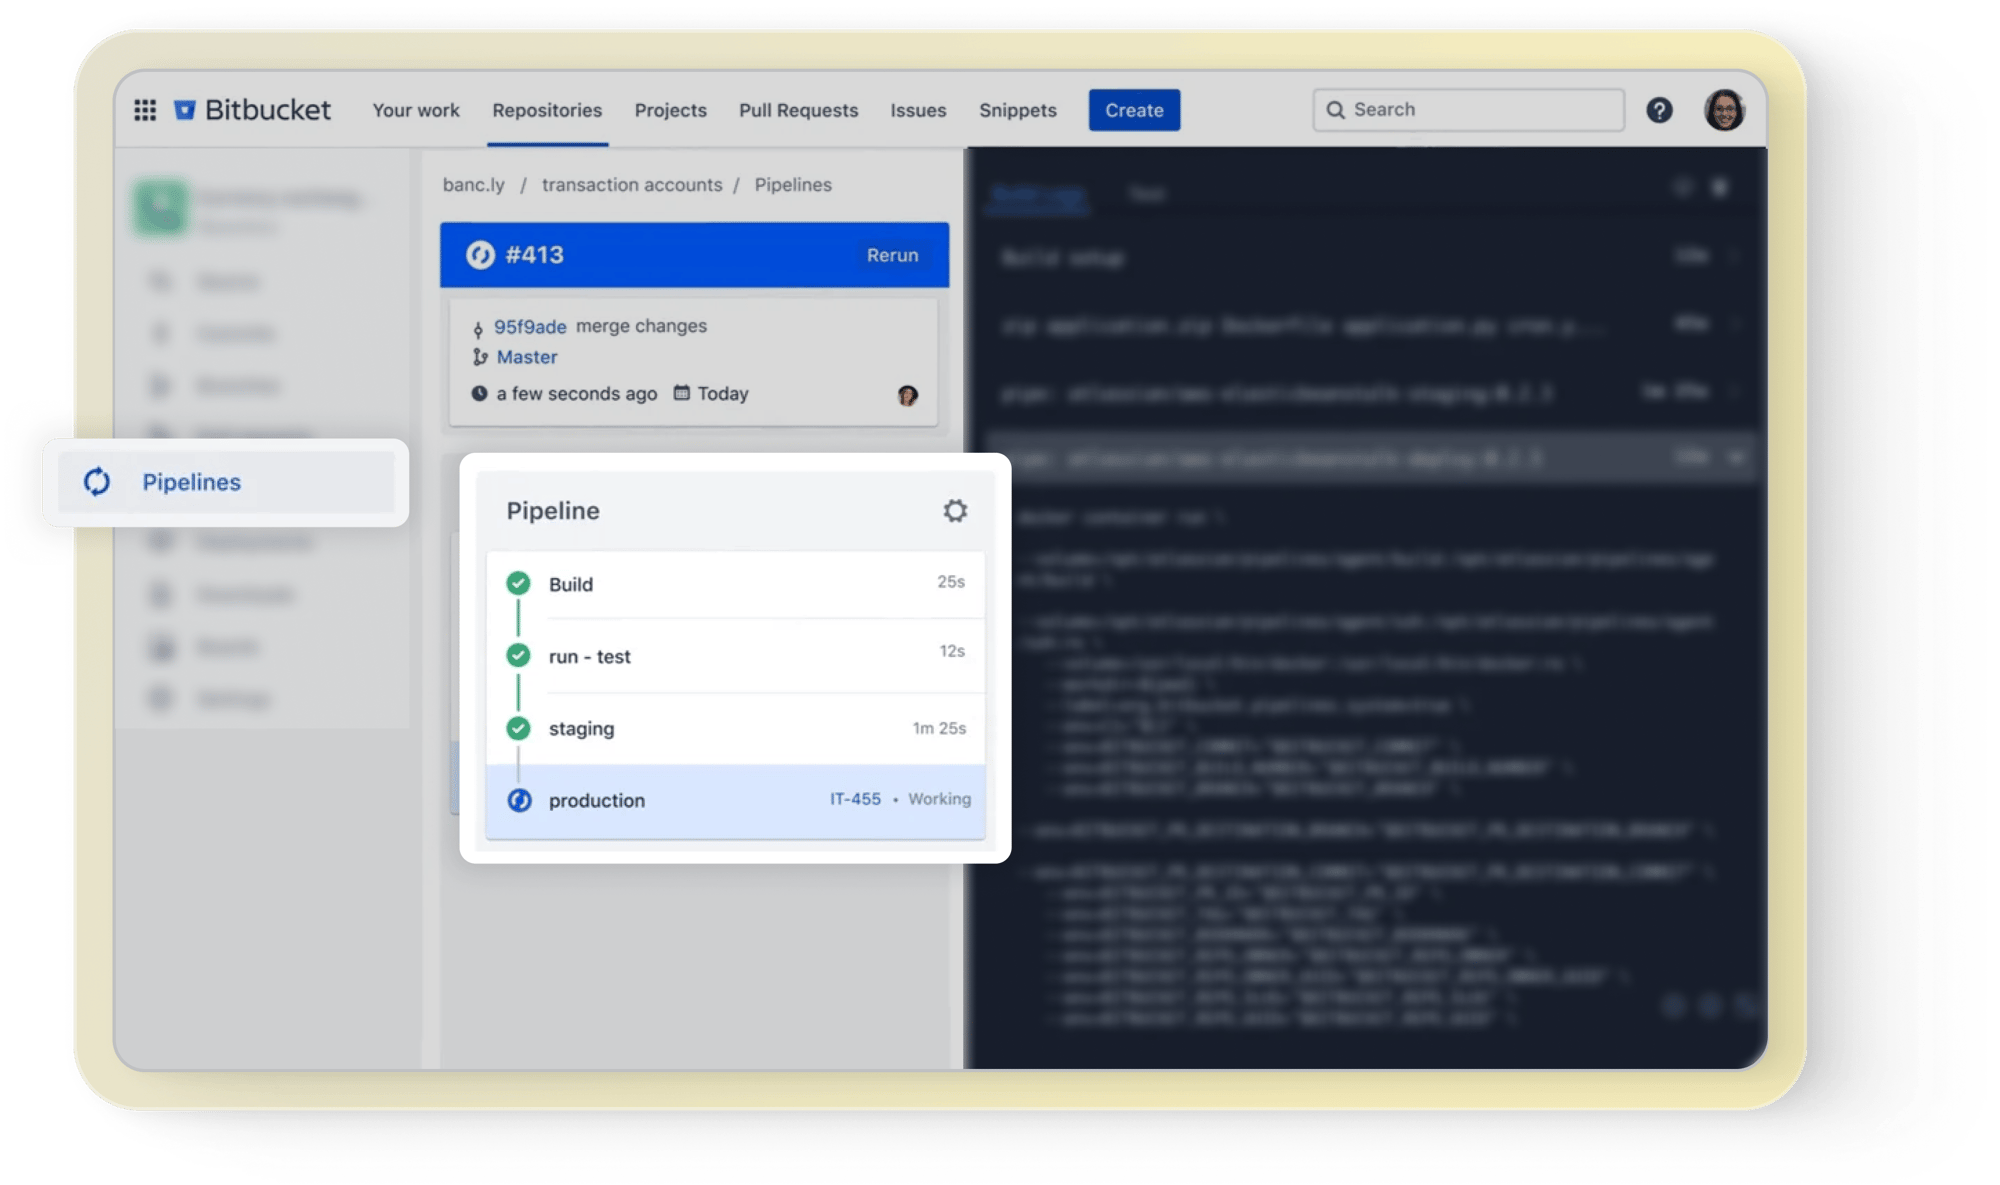Open Pipeline settings gear icon
The image size is (2000, 1185).
click(x=955, y=511)
